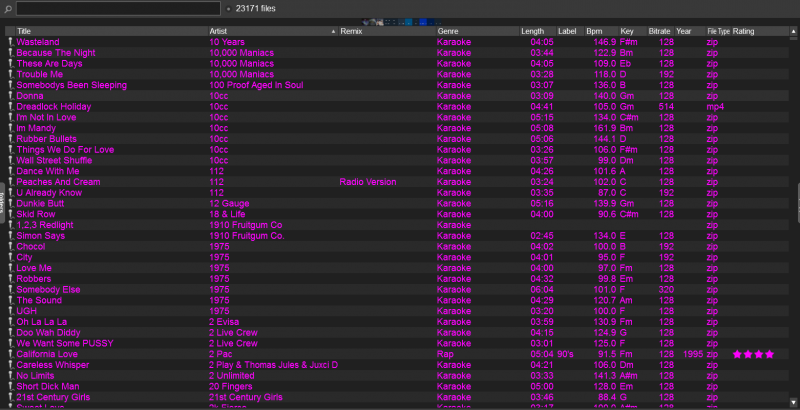Viewport: 800px width, 410px height.
Task: Click microphone icon for Things We Do For Love
Action: tap(10, 149)
